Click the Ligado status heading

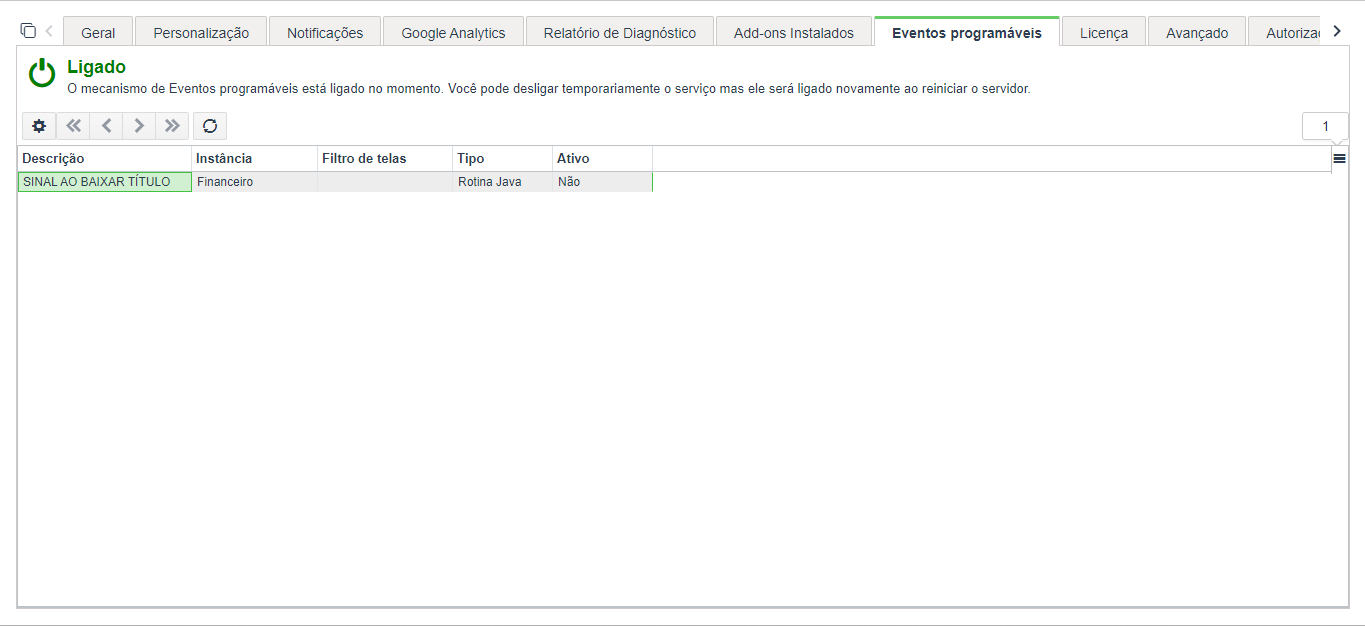(96, 68)
